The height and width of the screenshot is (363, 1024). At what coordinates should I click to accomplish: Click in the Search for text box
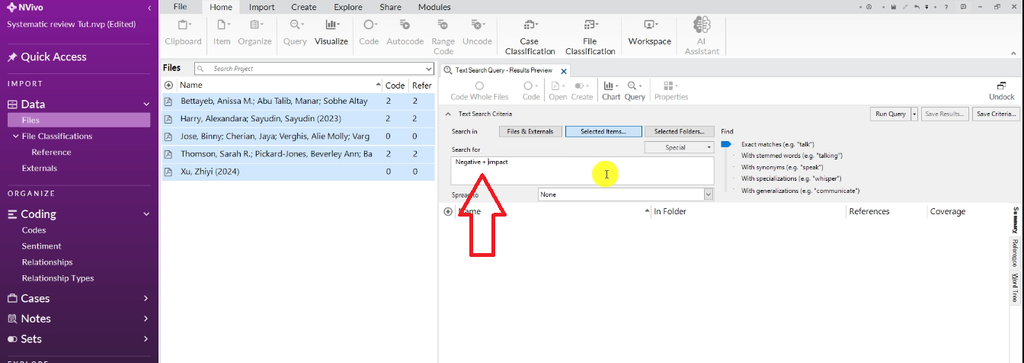tap(582, 170)
